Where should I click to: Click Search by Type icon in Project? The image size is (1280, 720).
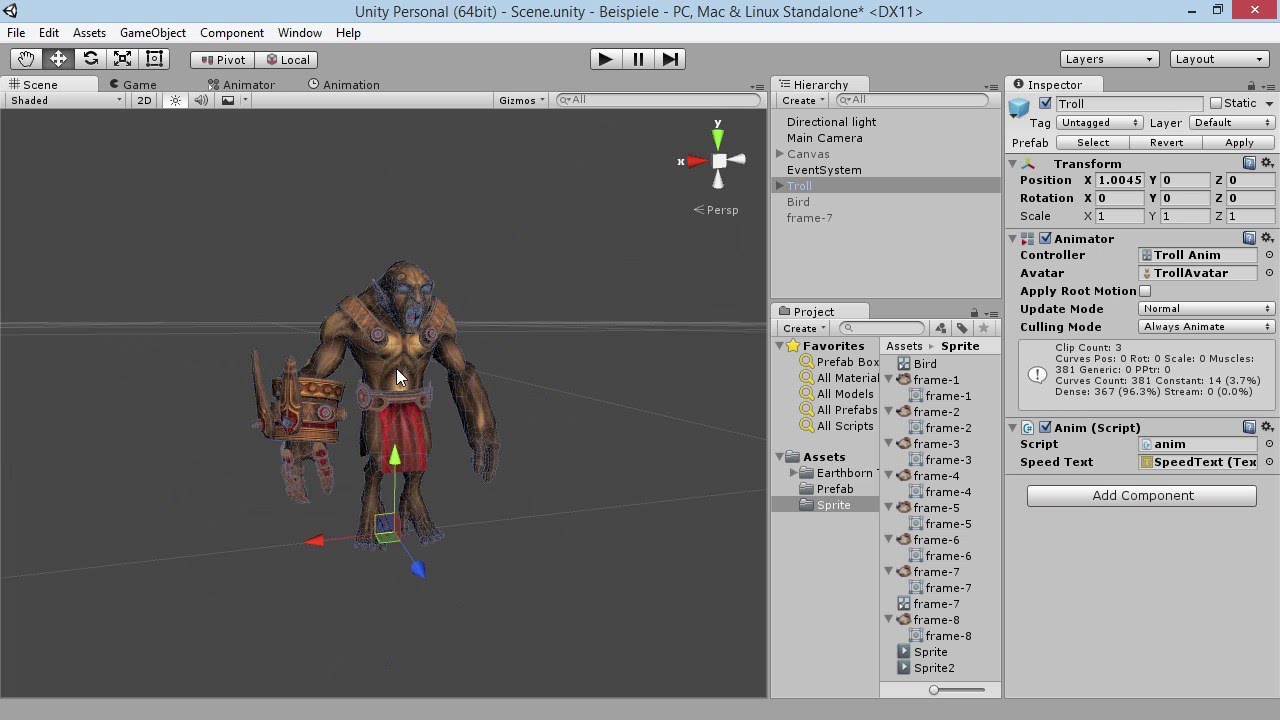click(x=940, y=328)
